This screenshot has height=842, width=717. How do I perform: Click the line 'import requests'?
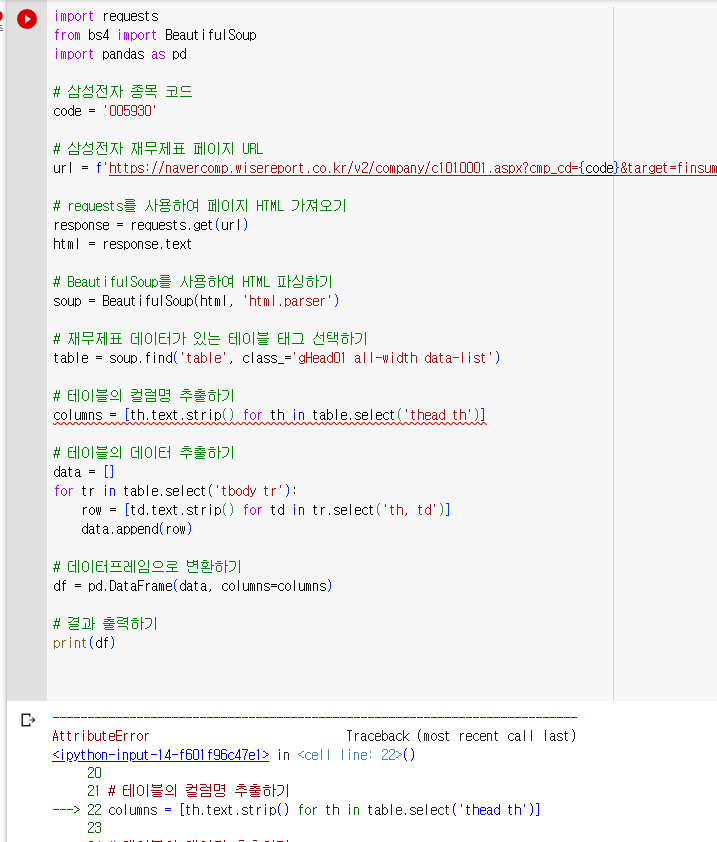(106, 16)
